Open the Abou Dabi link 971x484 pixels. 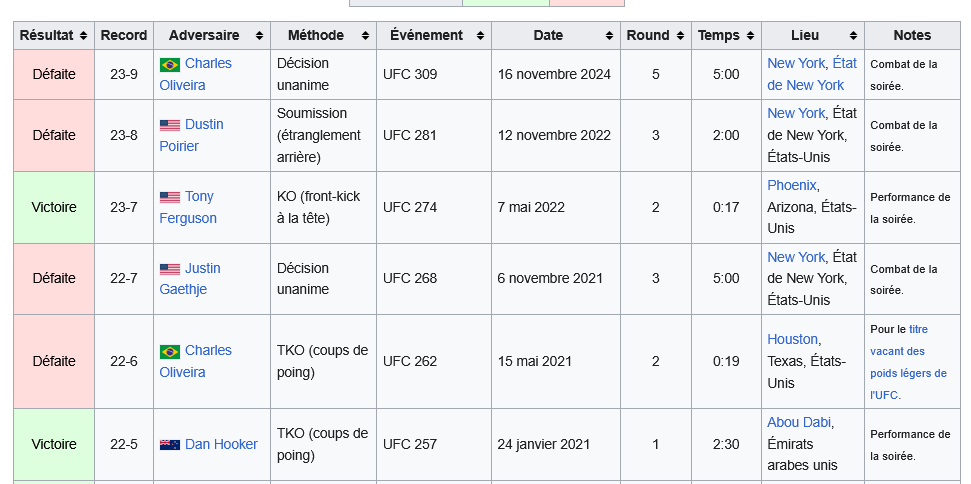pyautogui.click(x=799, y=422)
